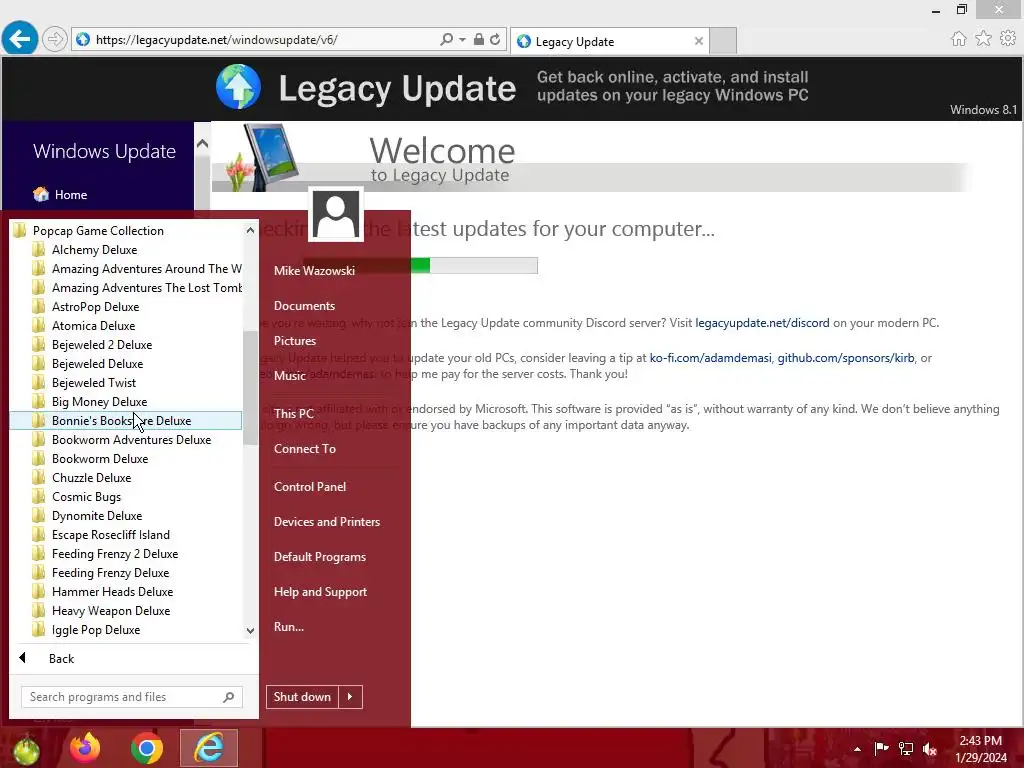Click the taskbar clock and date
The image size is (1024, 768).
[x=981, y=749]
